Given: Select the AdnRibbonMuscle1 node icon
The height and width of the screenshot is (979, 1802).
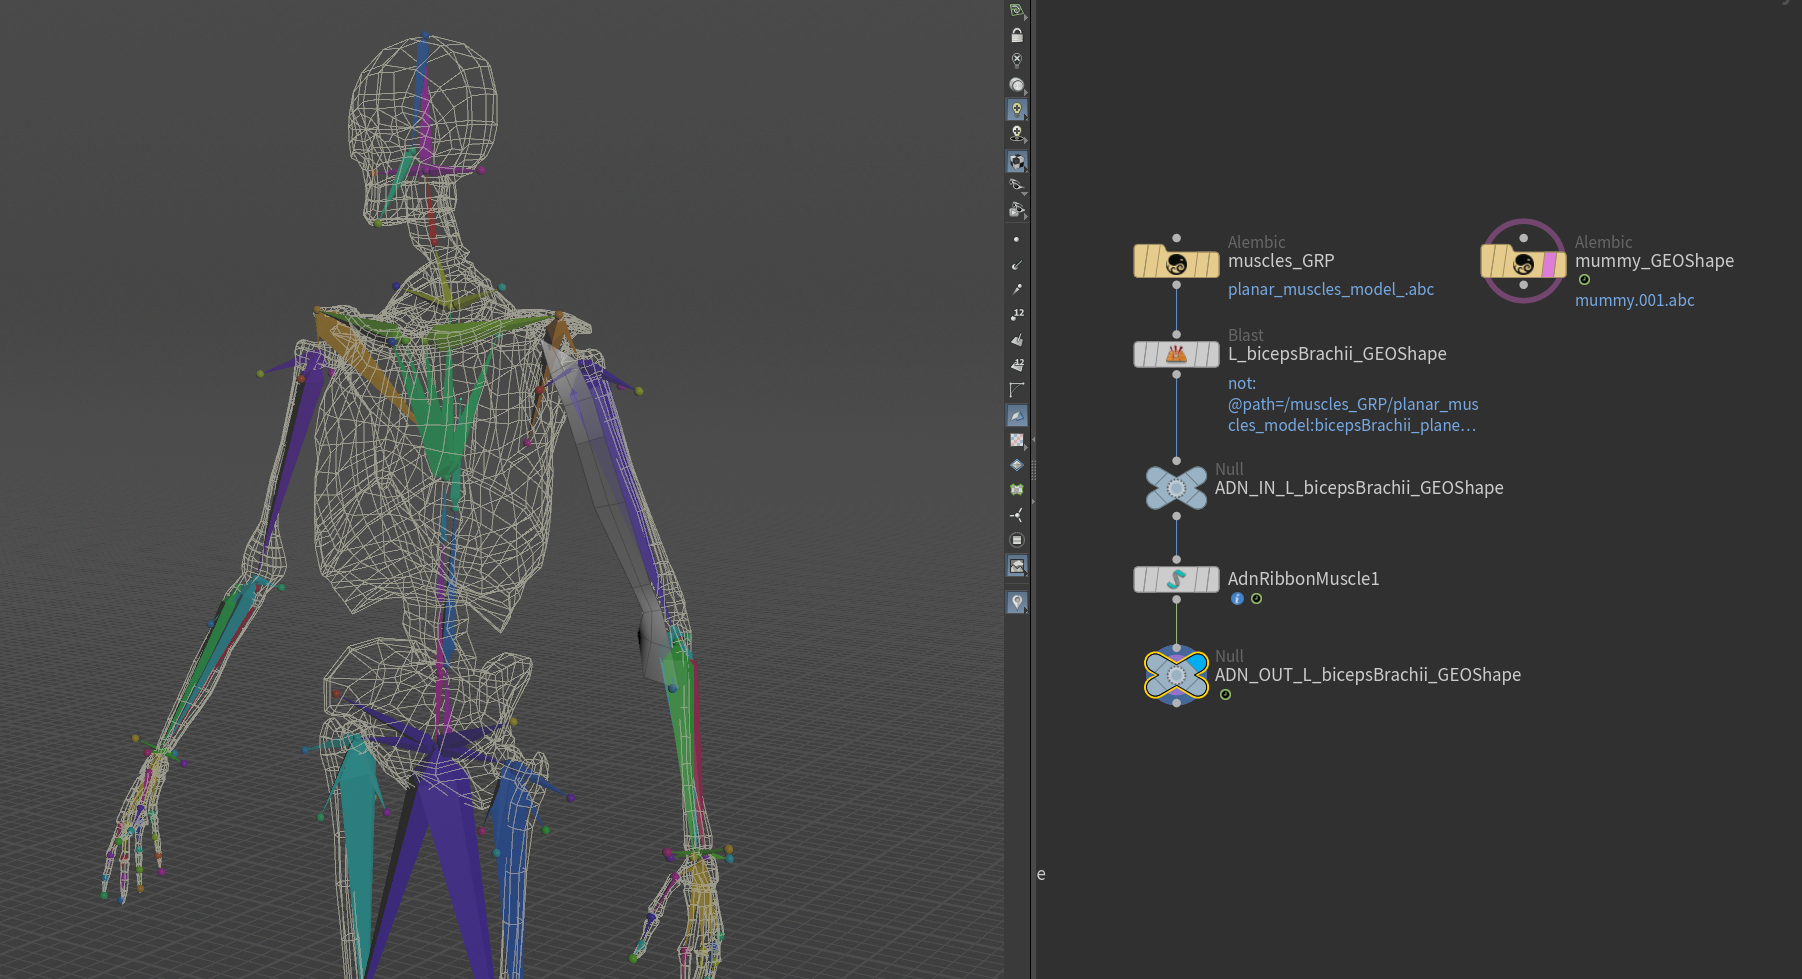Looking at the screenshot, I should click(1176, 579).
